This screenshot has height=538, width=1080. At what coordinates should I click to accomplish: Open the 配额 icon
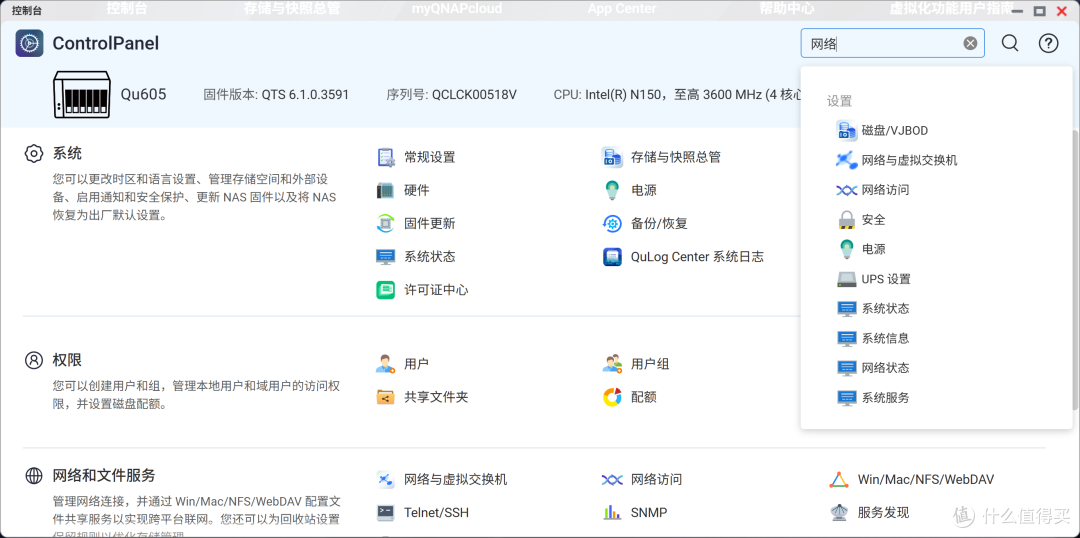(612, 397)
